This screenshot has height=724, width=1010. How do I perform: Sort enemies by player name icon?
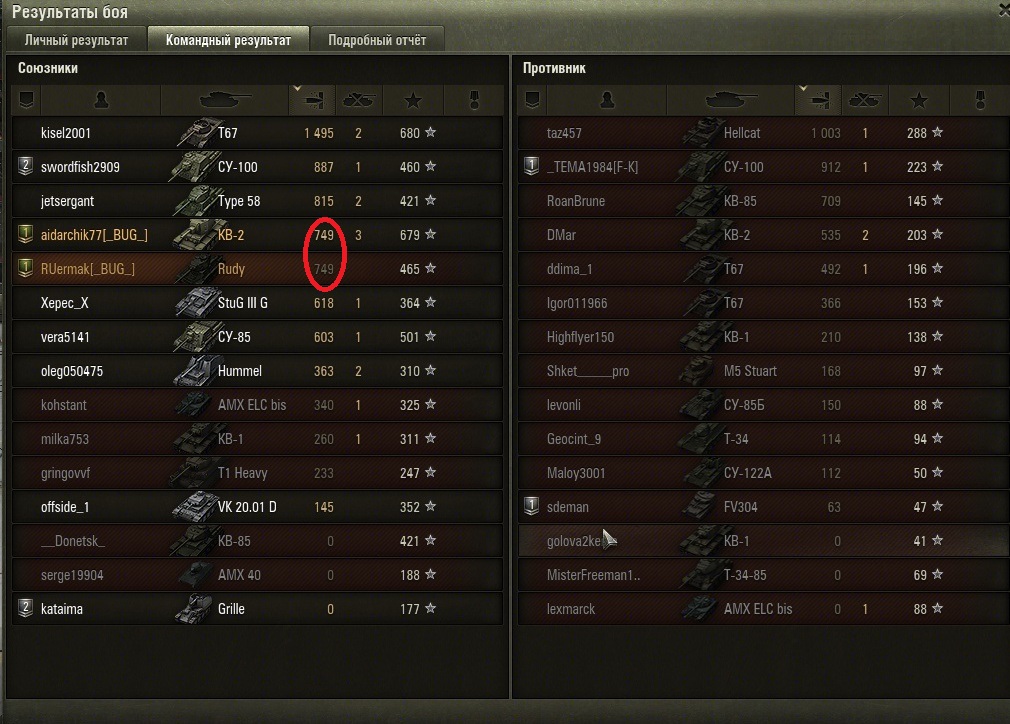click(x=607, y=100)
